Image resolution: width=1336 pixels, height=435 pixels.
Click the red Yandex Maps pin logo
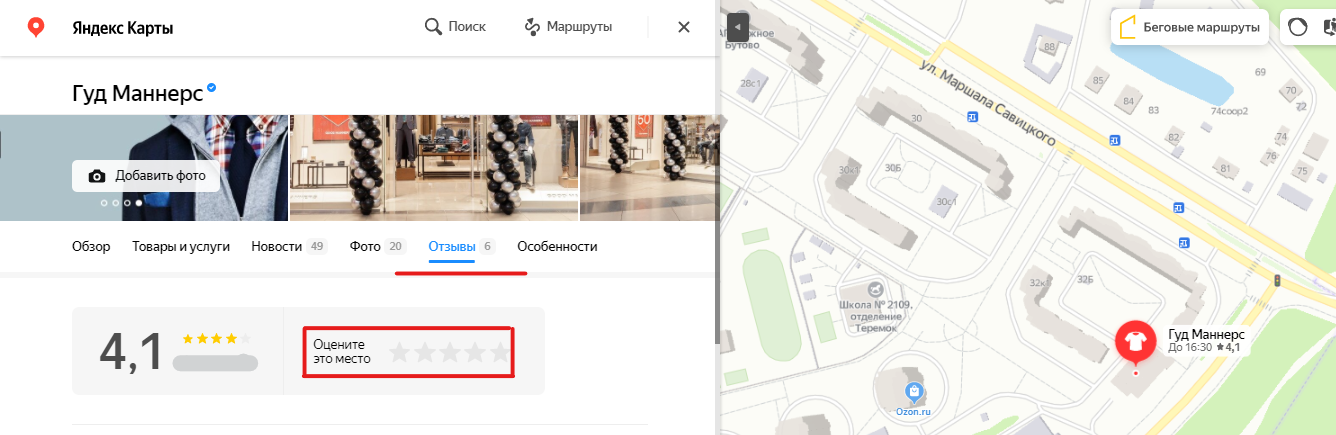(36, 27)
